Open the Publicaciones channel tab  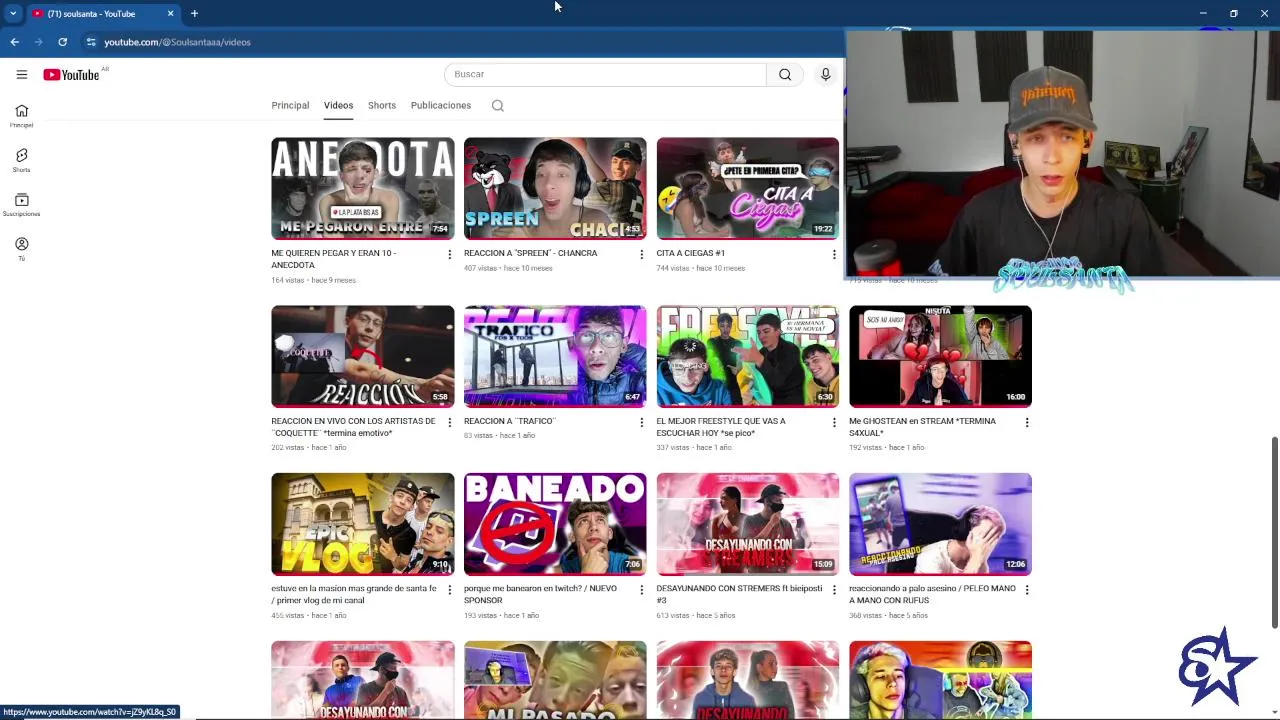pos(440,105)
